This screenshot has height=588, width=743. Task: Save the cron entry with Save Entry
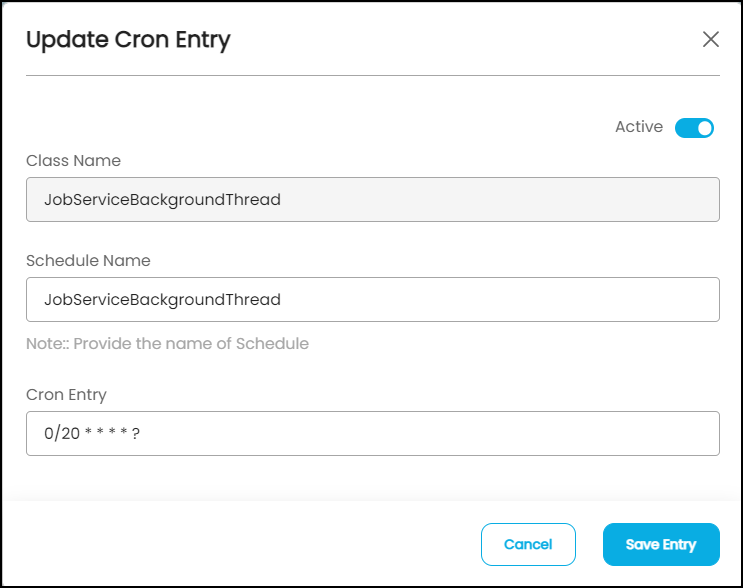tap(661, 544)
